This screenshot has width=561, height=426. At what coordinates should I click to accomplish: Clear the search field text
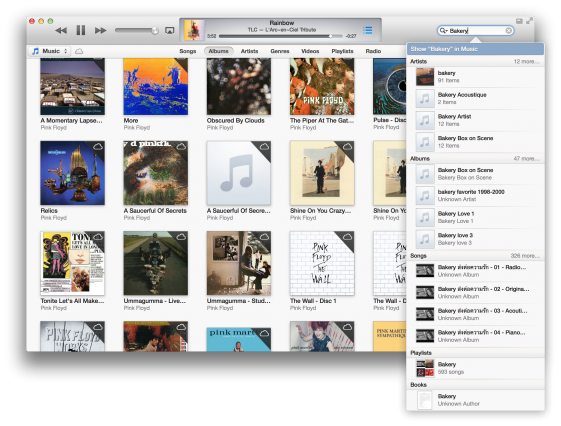click(508, 31)
